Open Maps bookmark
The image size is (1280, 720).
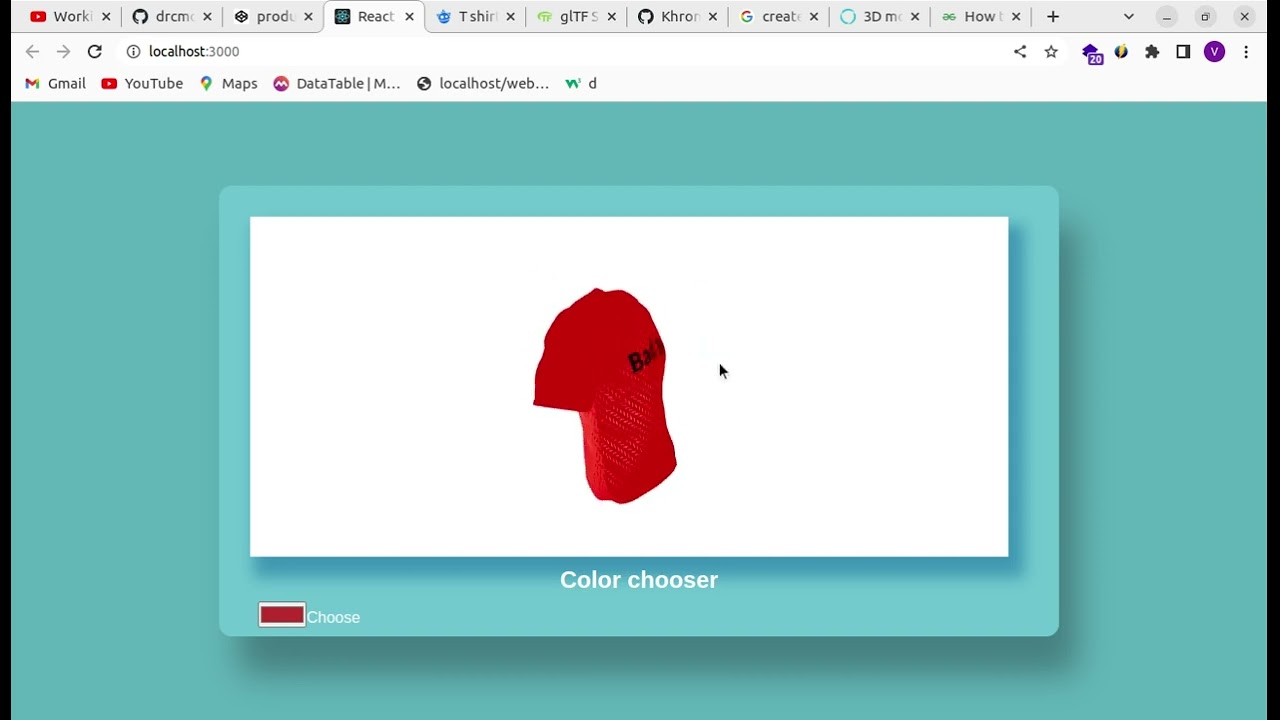point(228,84)
